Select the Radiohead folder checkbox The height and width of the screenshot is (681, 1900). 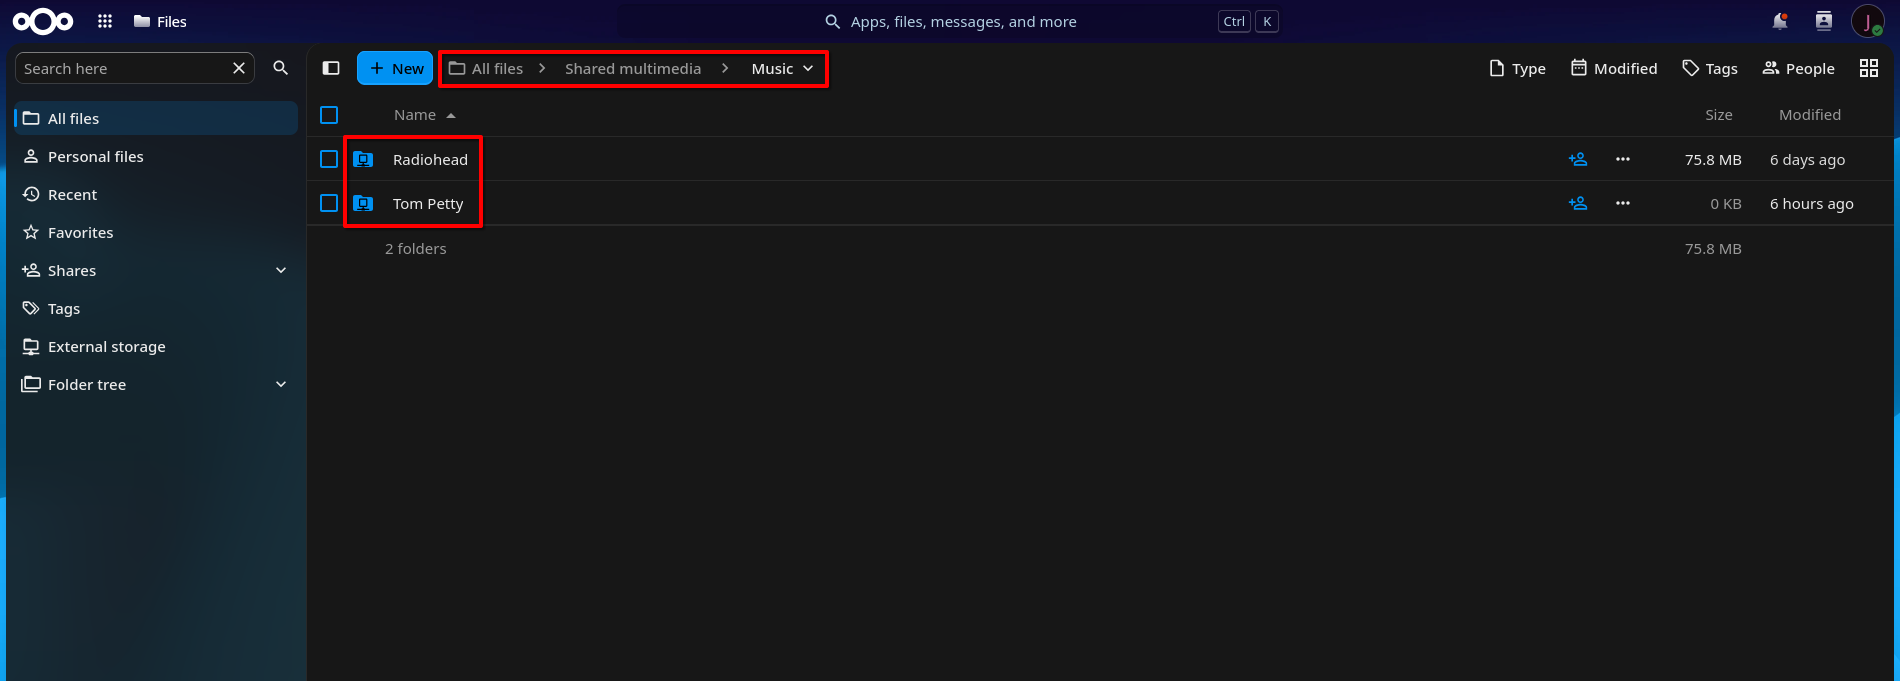pyautogui.click(x=329, y=159)
